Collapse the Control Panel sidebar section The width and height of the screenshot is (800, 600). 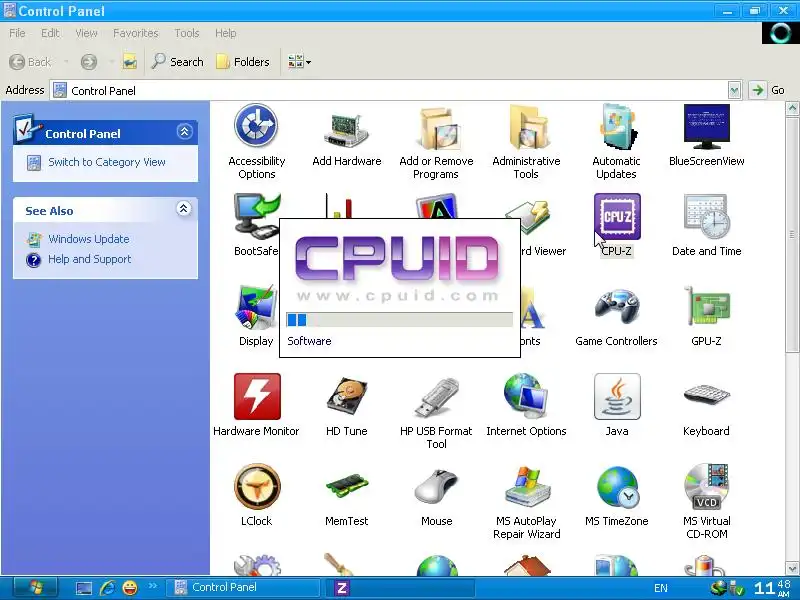[184, 132]
